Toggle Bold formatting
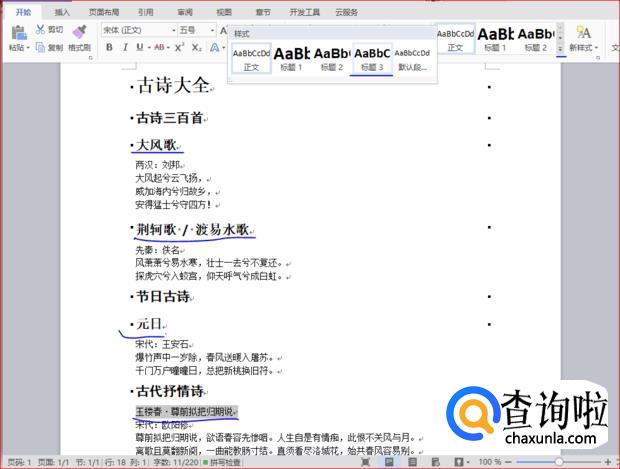 pos(110,47)
